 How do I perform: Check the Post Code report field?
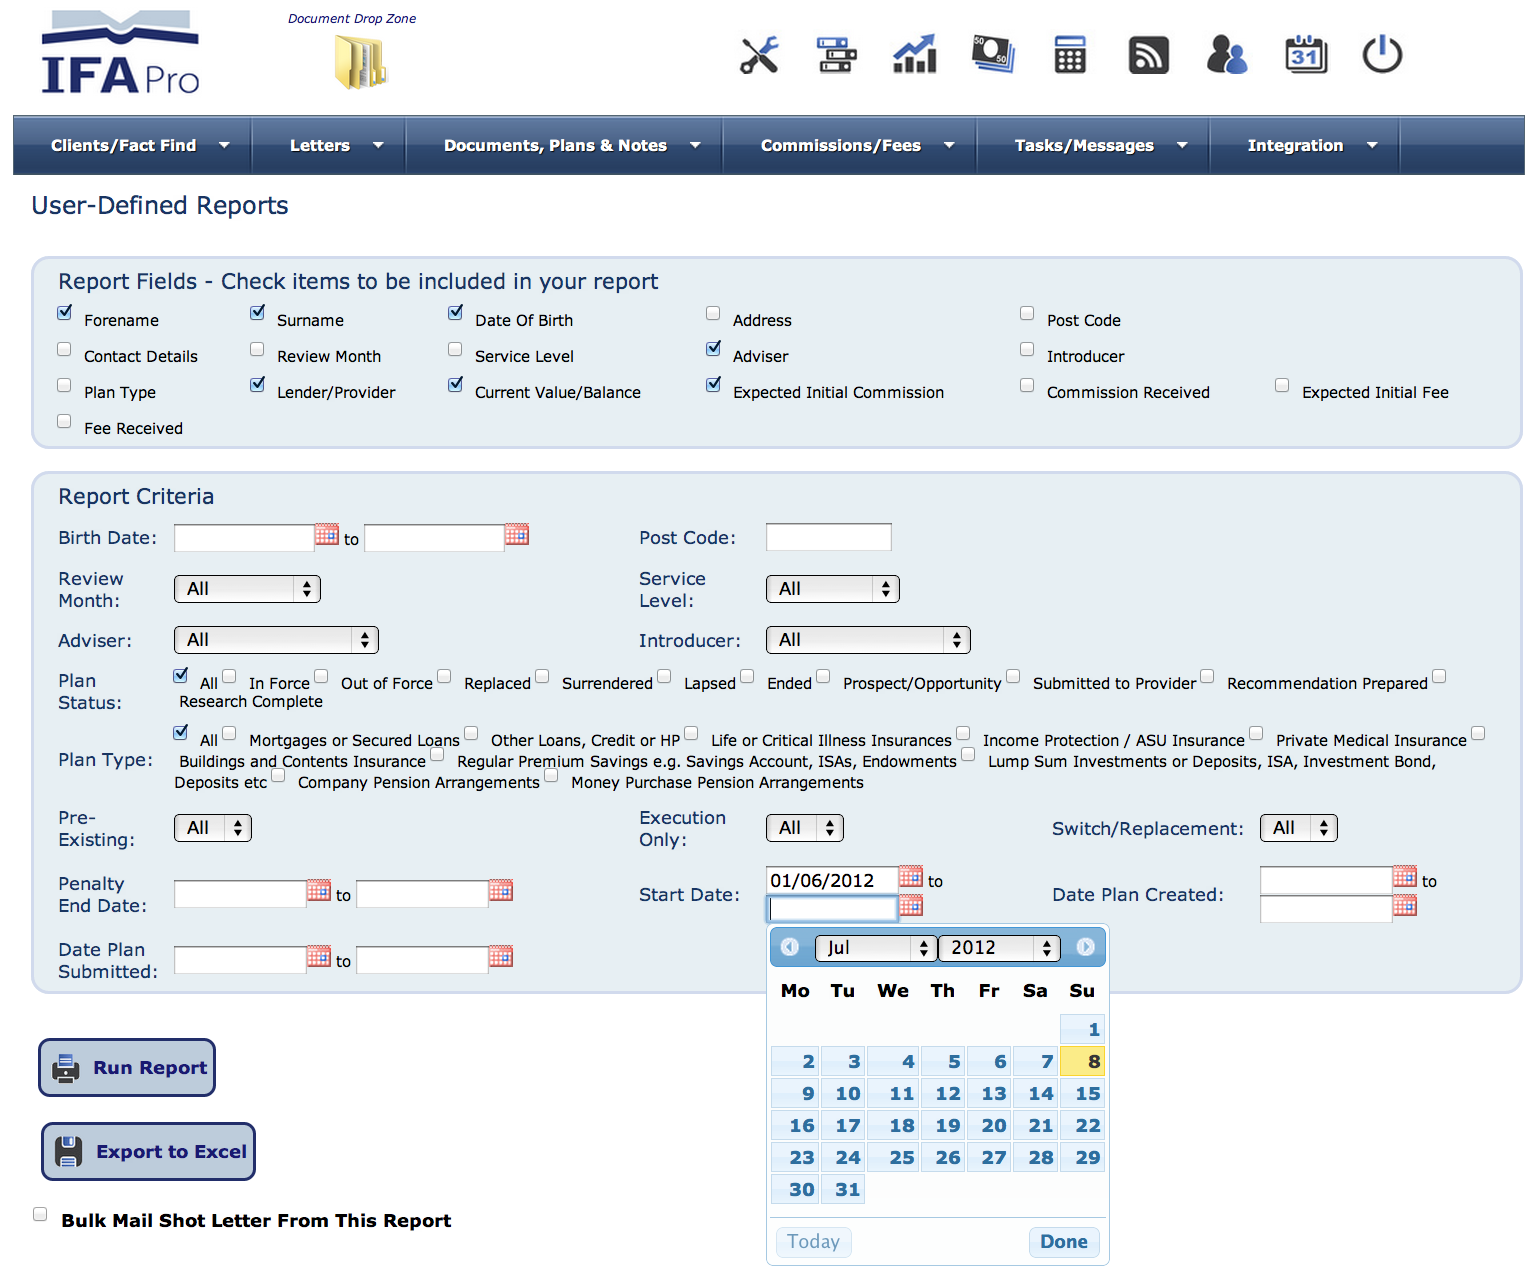click(x=1027, y=313)
